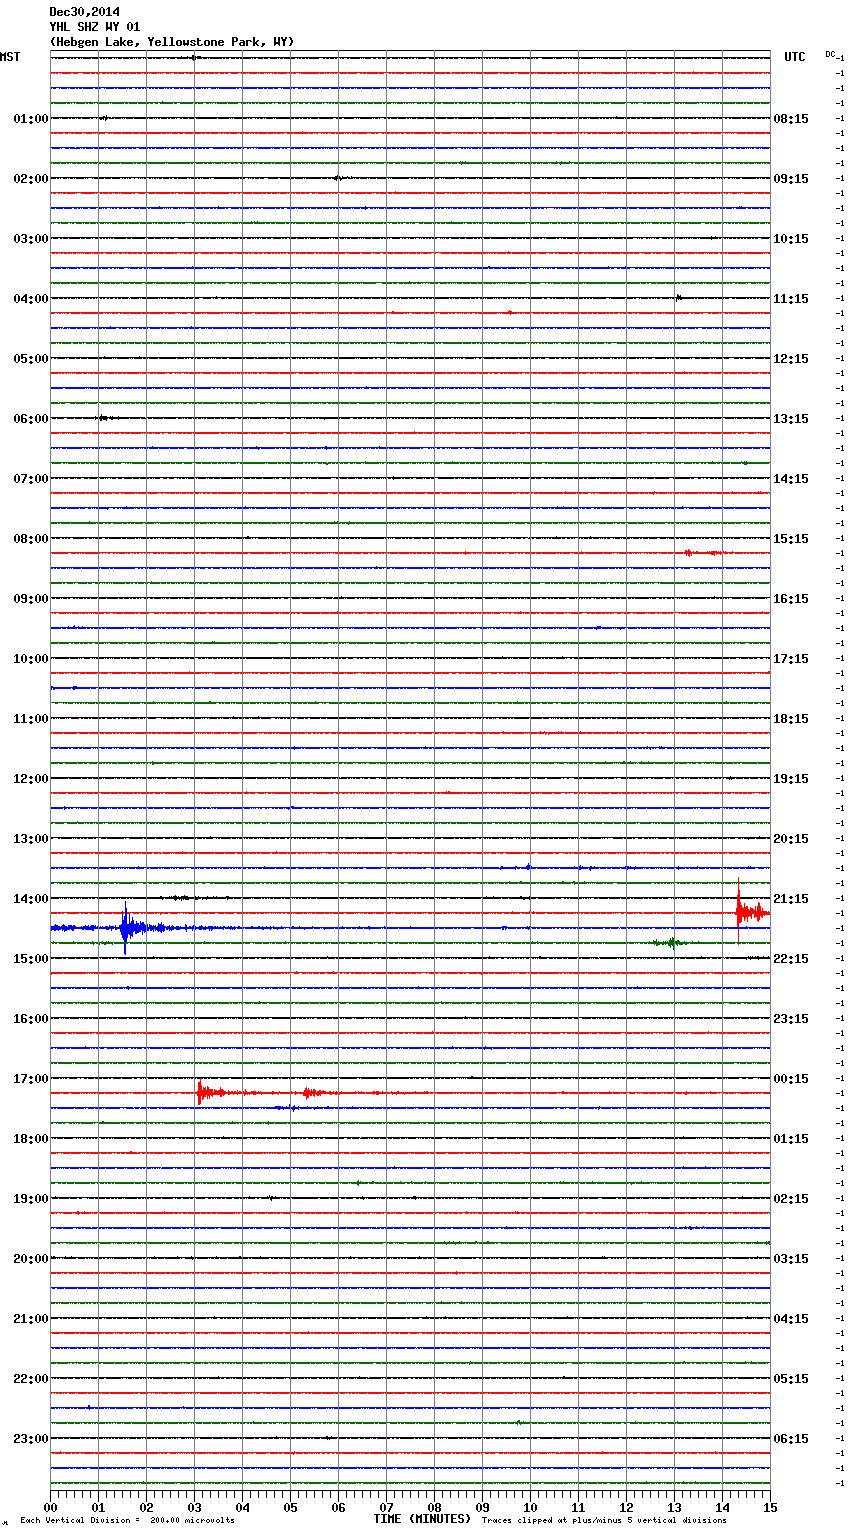Click the 02:15 UTC time label
This screenshot has width=850, height=1534.
(x=791, y=1199)
